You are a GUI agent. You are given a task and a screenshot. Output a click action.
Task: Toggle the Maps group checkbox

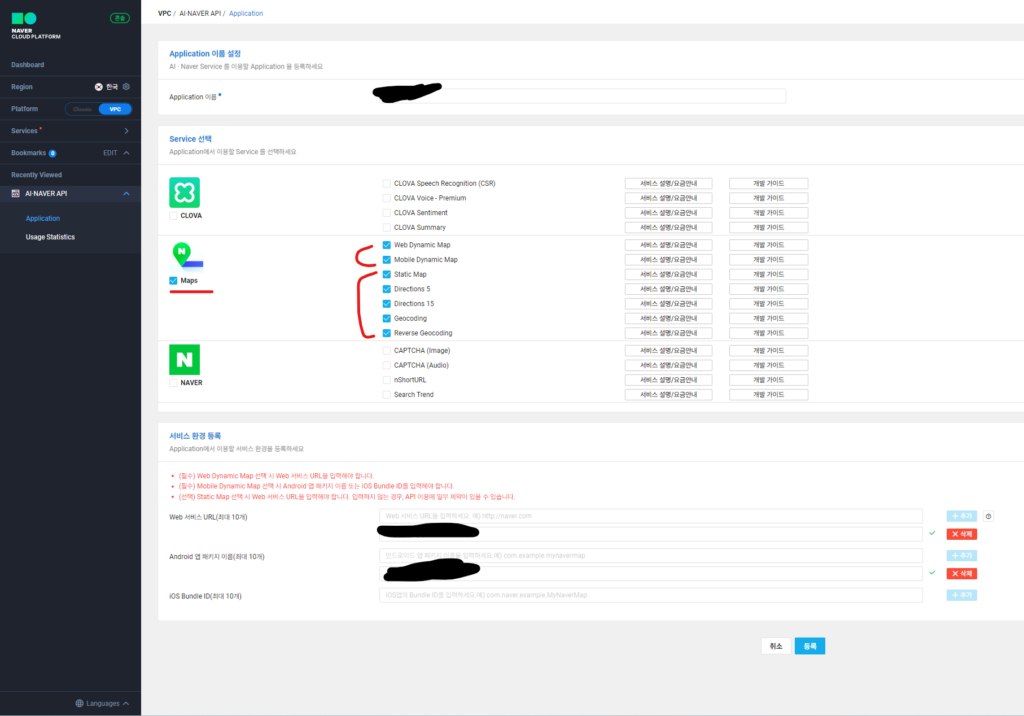pos(173,280)
